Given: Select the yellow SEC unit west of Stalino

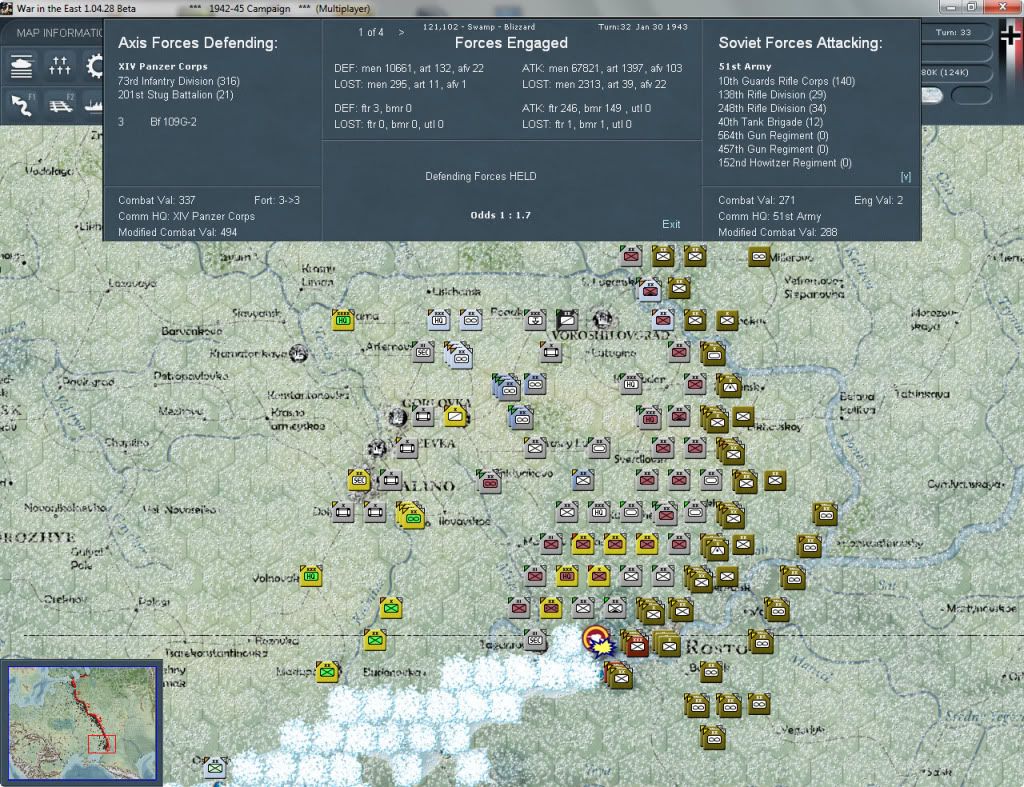Looking at the screenshot, I should (359, 479).
